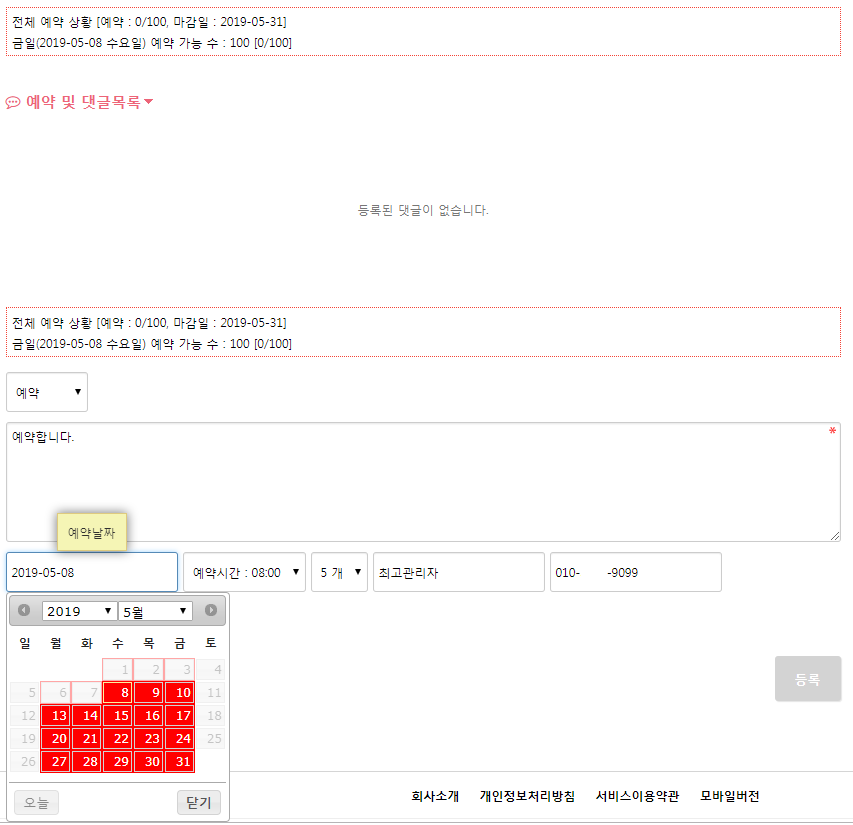The height and width of the screenshot is (825, 853).
Task: Select May 8 in the calendar
Action: 118,692
